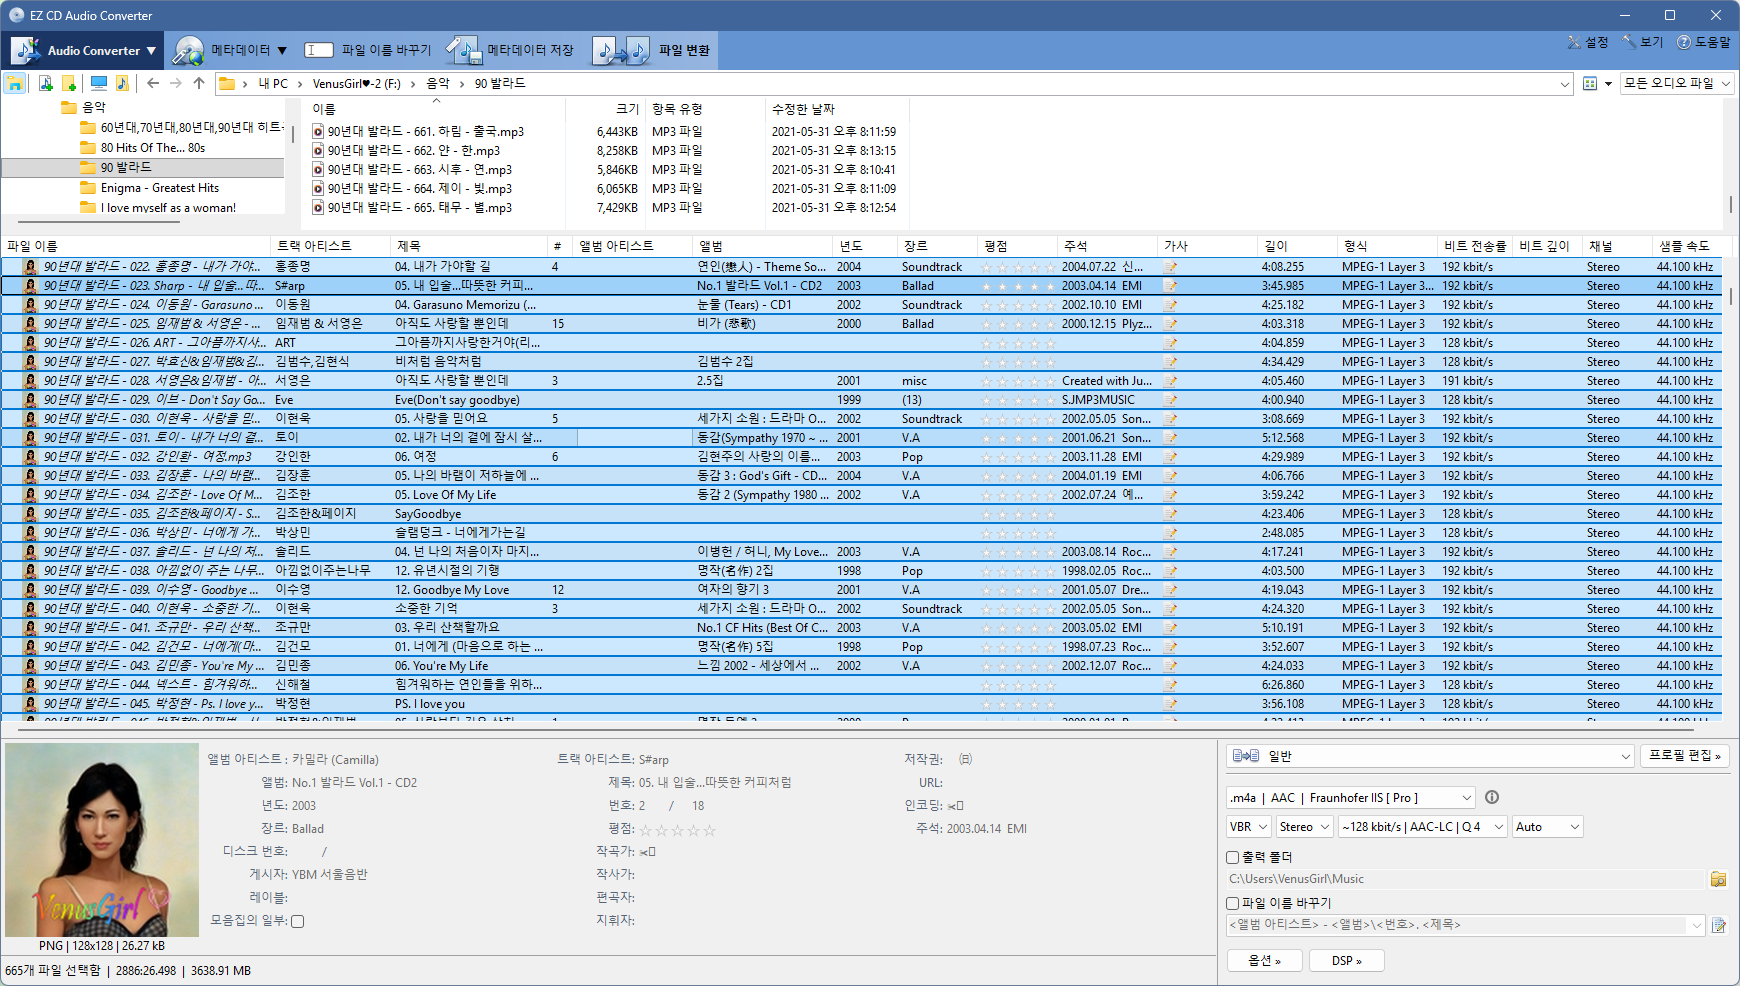Sort the track list by 길이 column
The image size is (1740, 986).
pyautogui.click(x=1296, y=246)
